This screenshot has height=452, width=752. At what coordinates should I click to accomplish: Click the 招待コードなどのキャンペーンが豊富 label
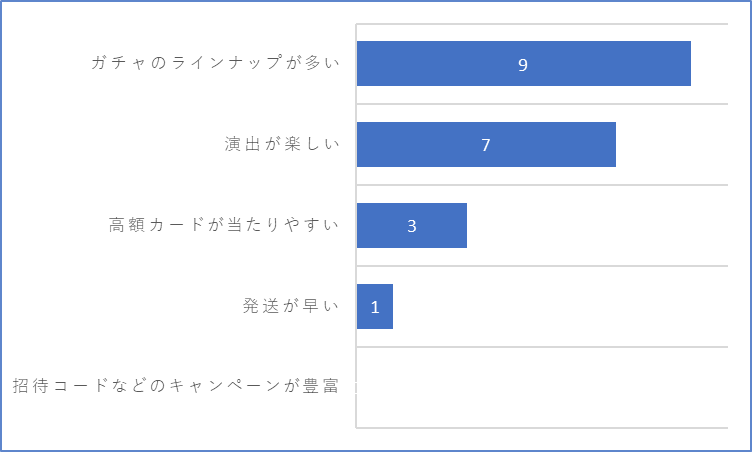(176, 386)
